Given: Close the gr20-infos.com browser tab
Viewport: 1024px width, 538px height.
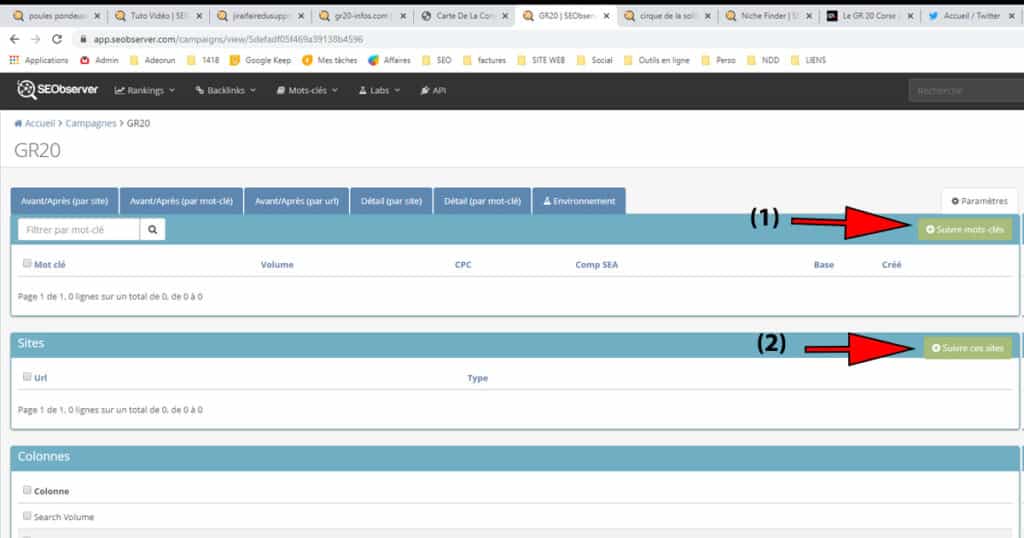Looking at the screenshot, I should 403,16.
